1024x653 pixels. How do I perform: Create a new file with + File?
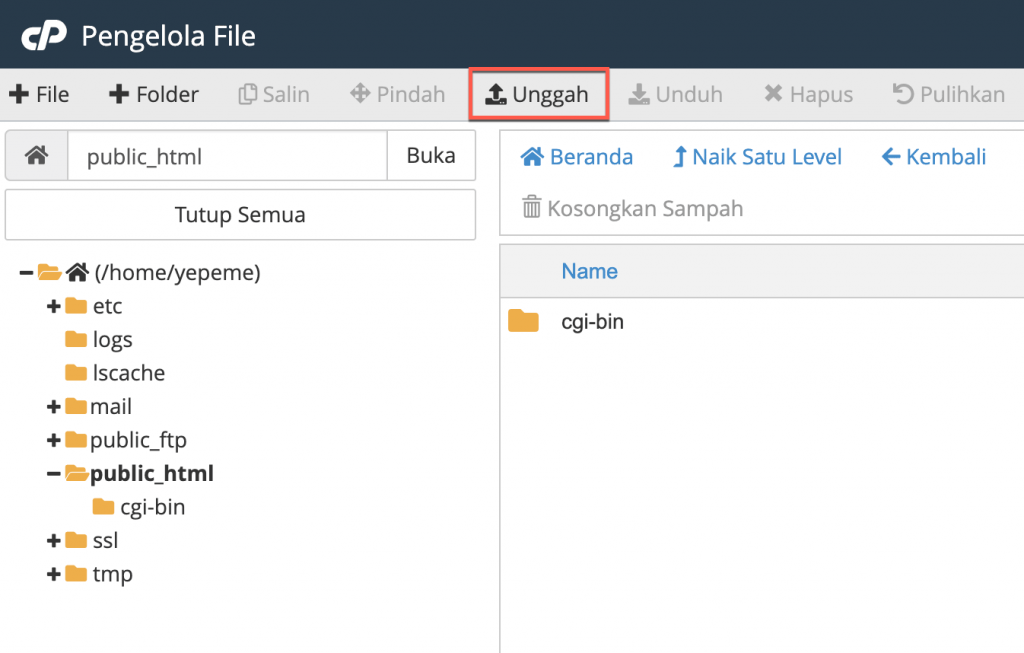click(x=39, y=95)
